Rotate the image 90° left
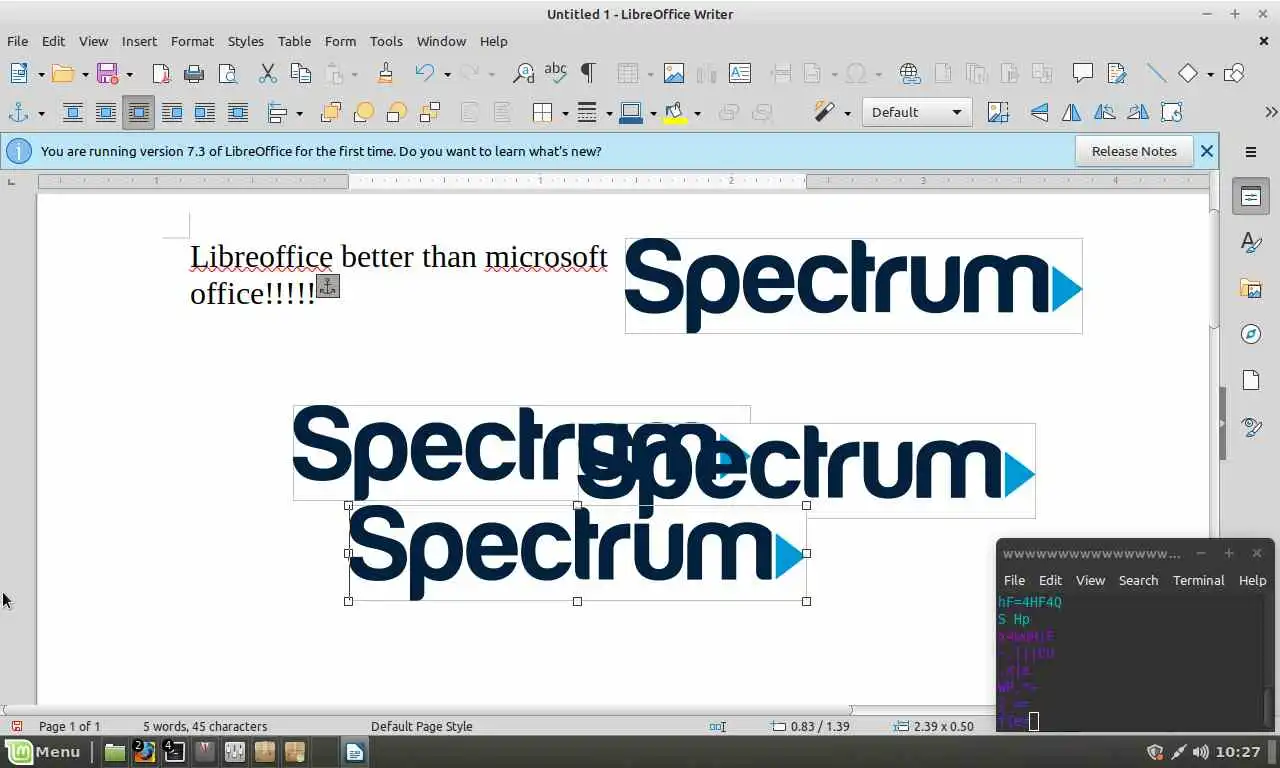The height and width of the screenshot is (768, 1280). pos(1105,112)
